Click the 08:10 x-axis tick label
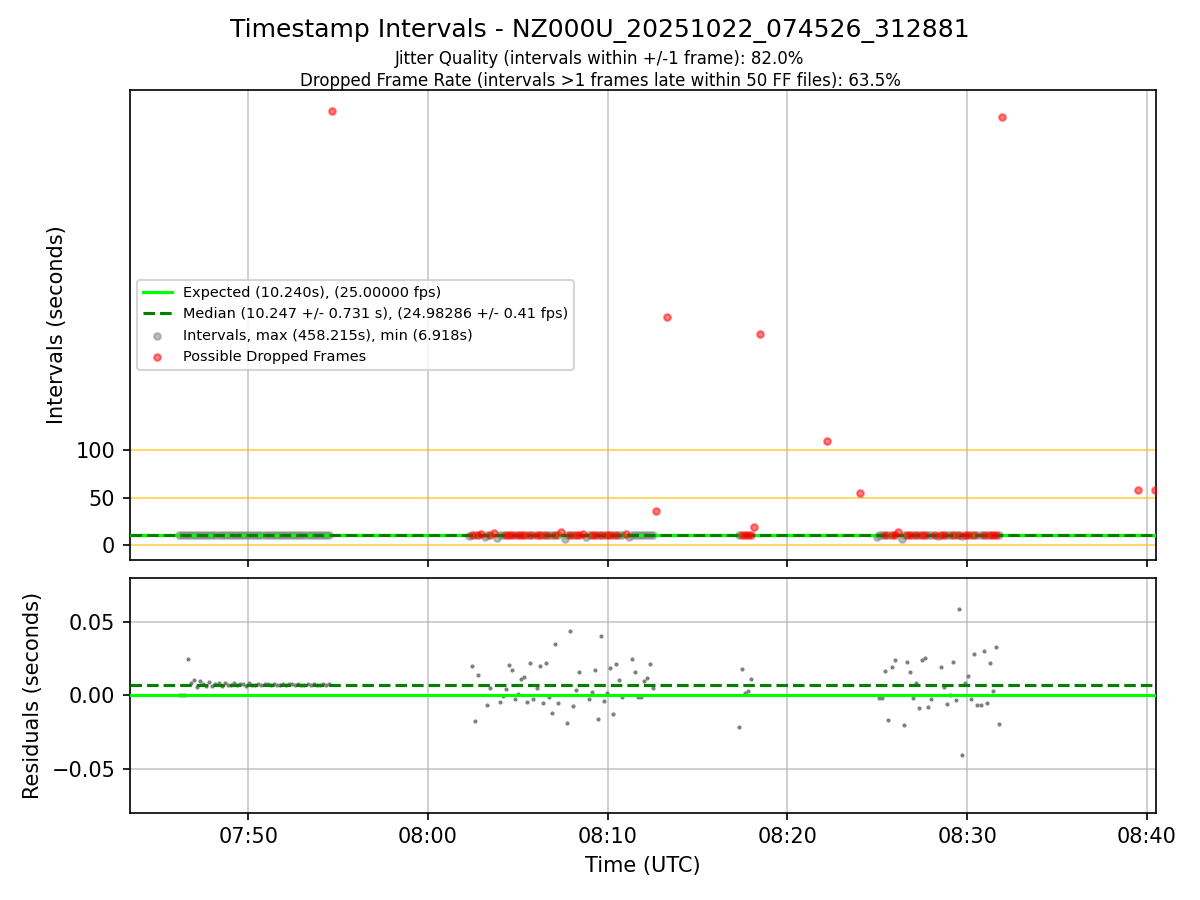The image size is (1200, 900). [607, 835]
